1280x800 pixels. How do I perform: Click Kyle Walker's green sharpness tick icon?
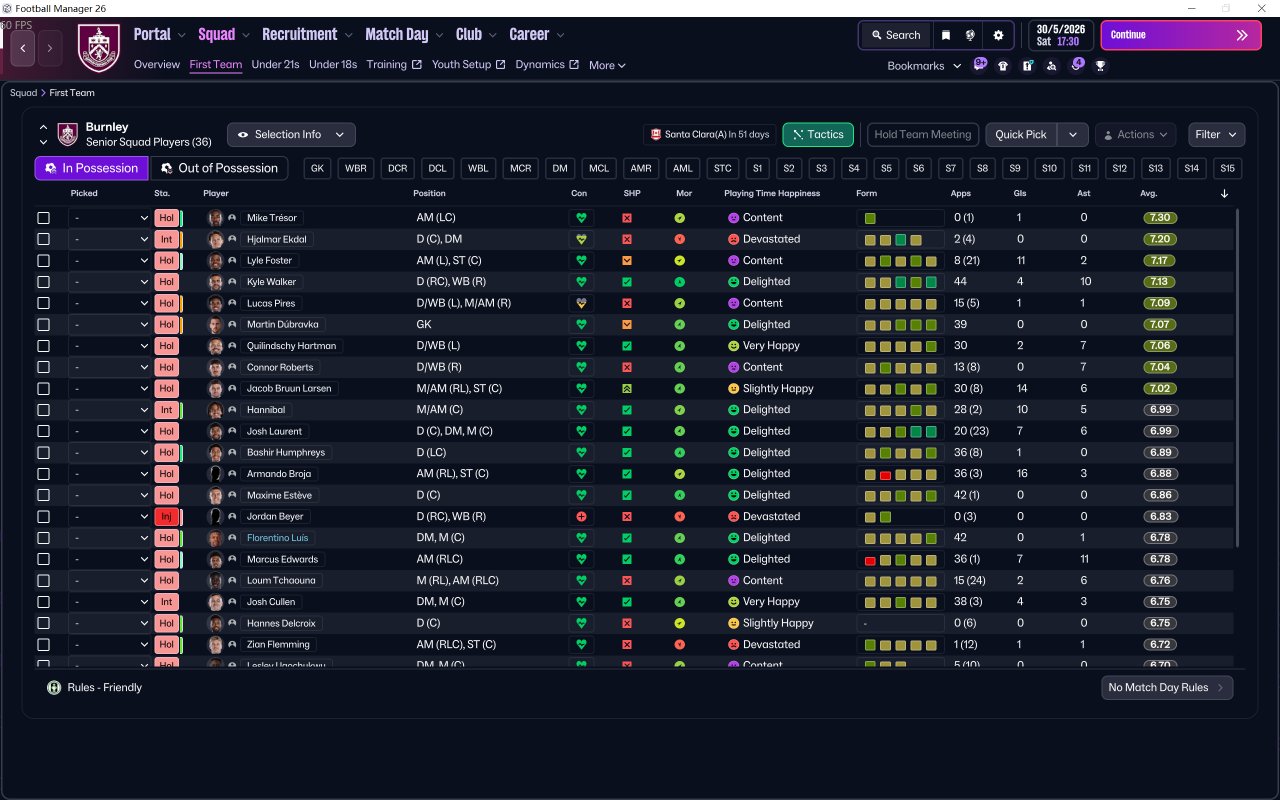627,282
